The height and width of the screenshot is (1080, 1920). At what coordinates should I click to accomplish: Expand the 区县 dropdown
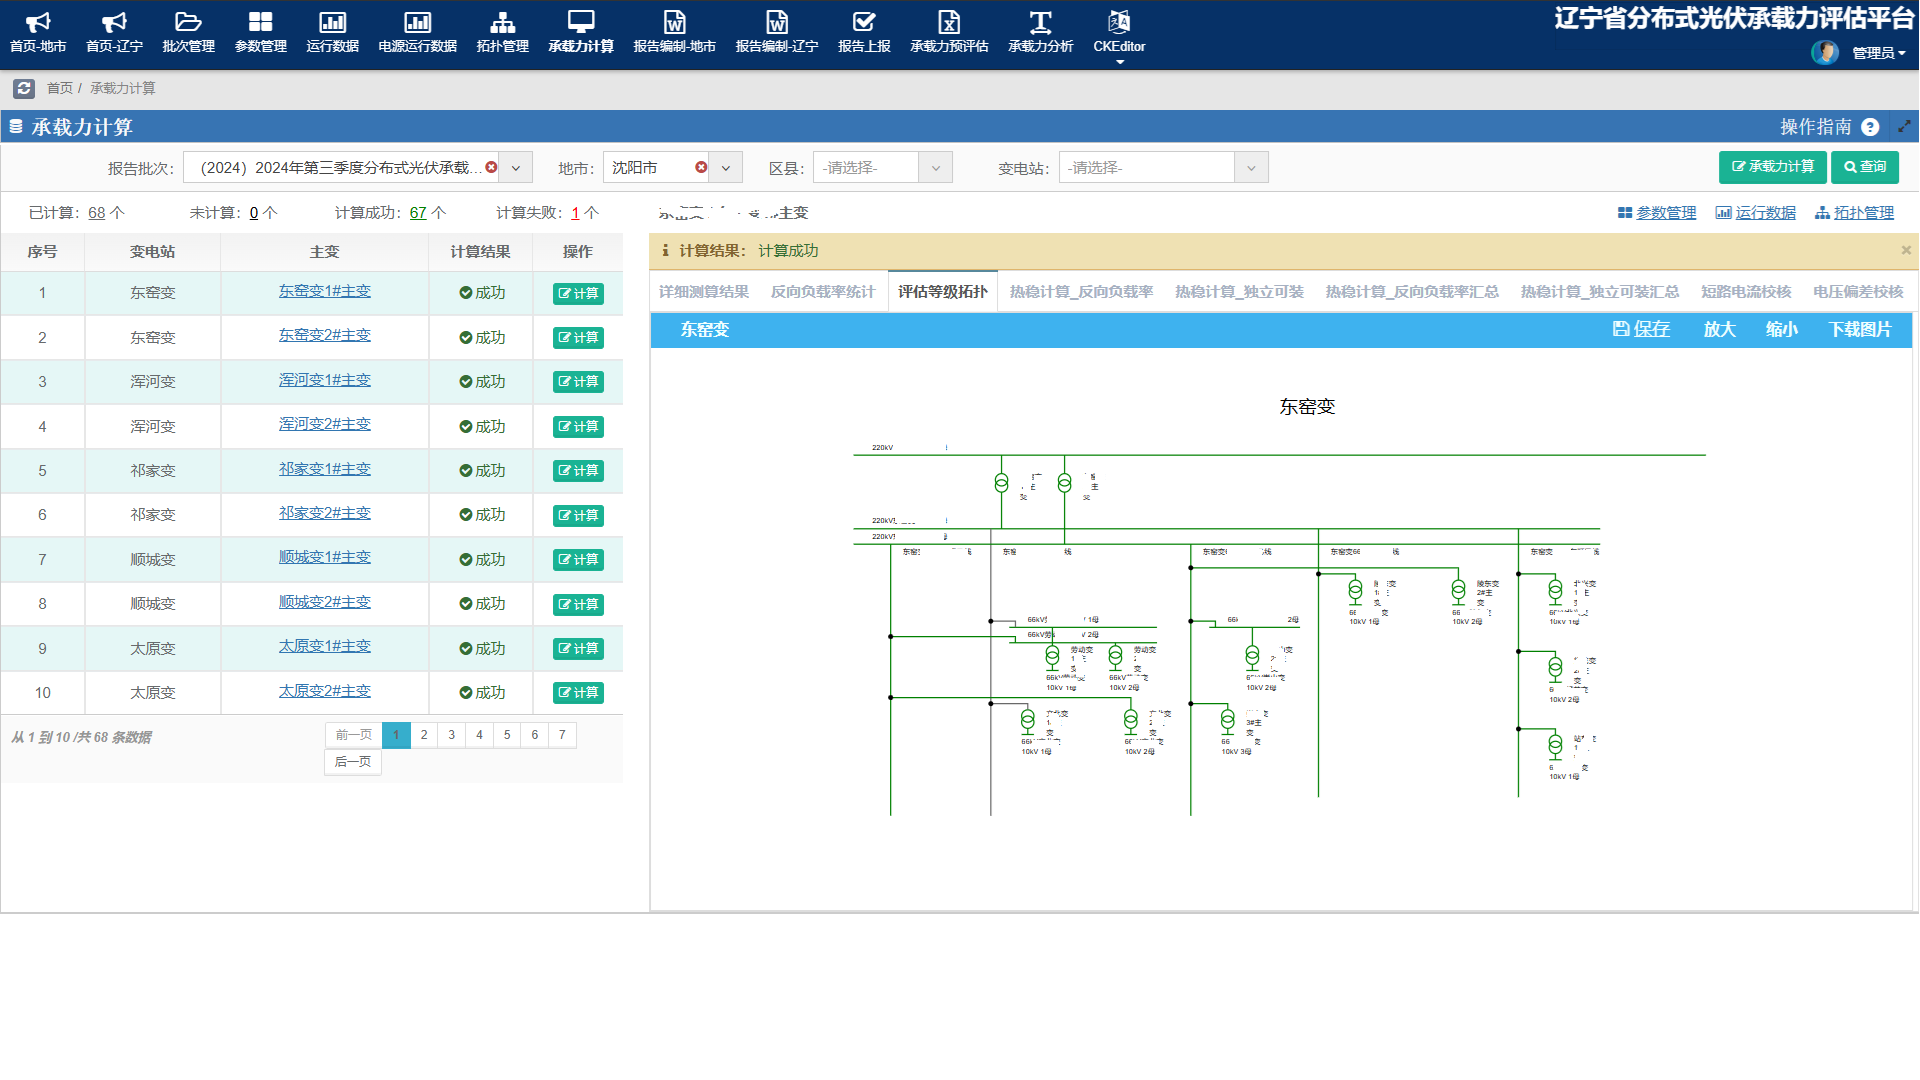(x=935, y=168)
